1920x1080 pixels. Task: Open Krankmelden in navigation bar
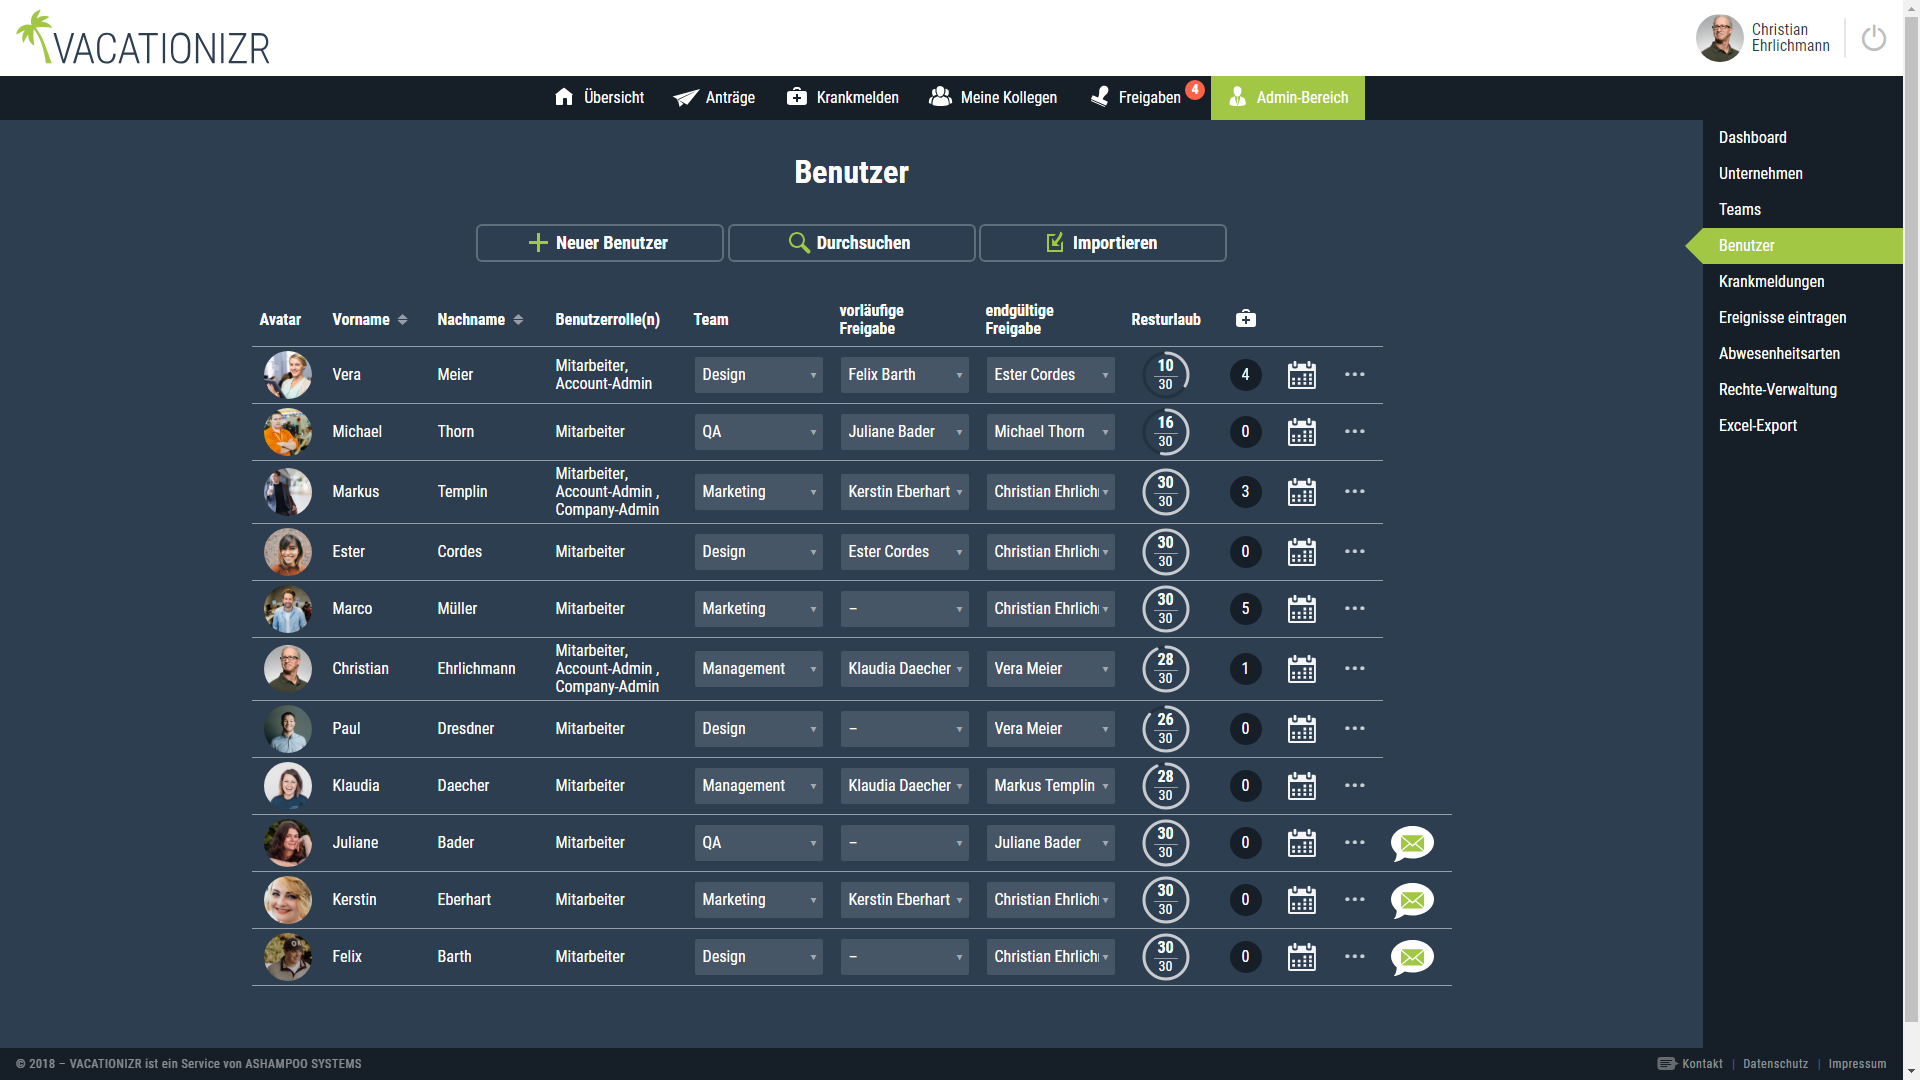tap(842, 97)
